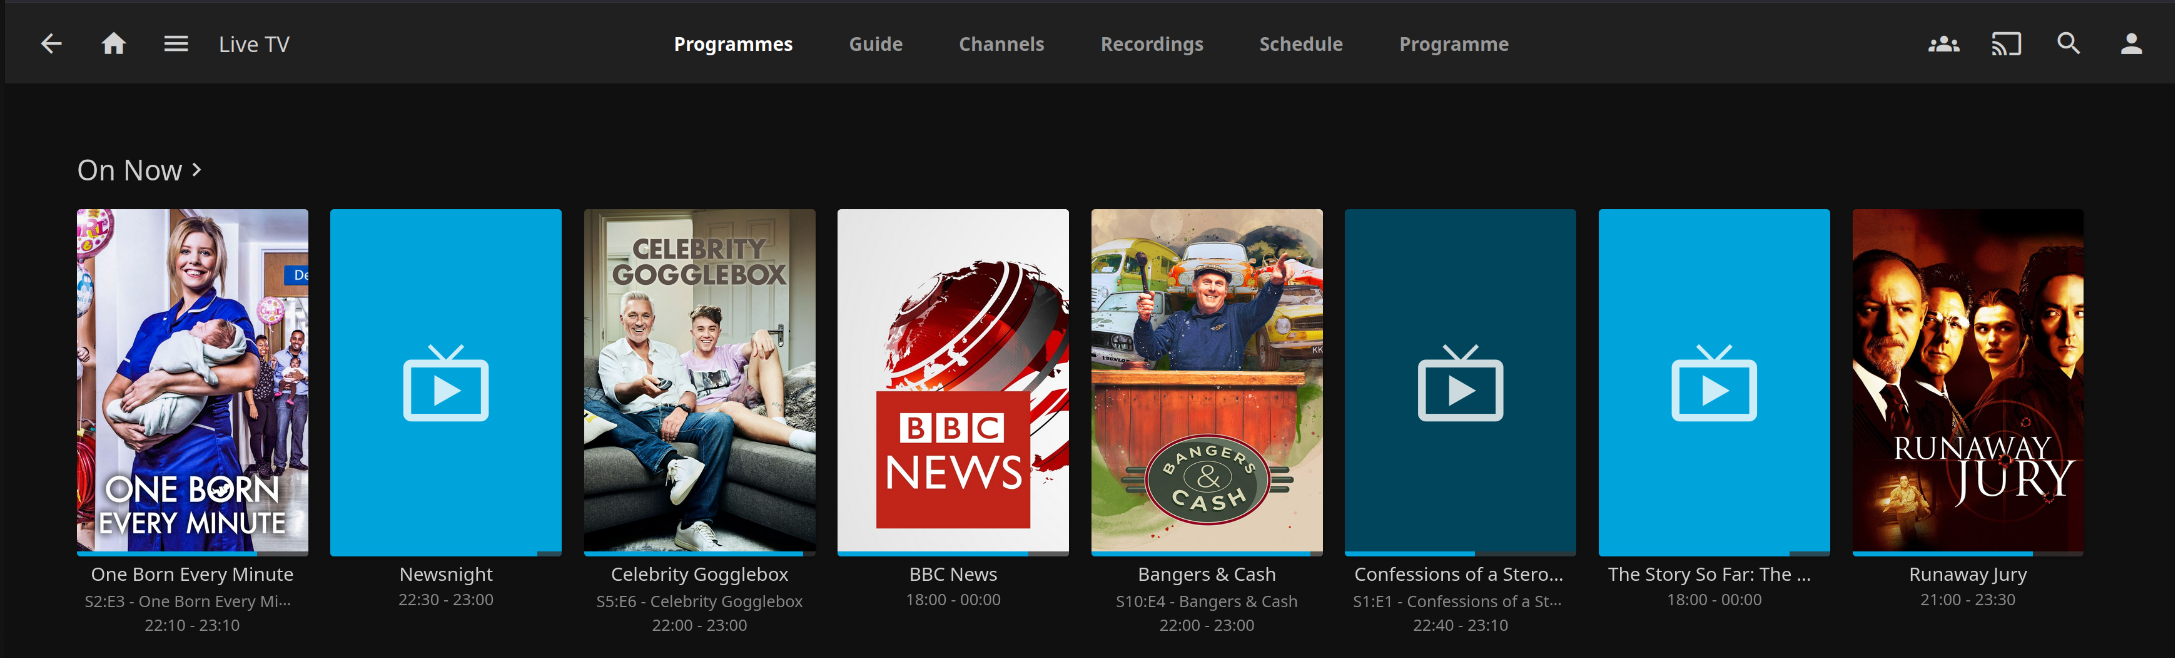Switch to the Channels tab
The width and height of the screenshot is (2175, 658).
[x=1001, y=44]
